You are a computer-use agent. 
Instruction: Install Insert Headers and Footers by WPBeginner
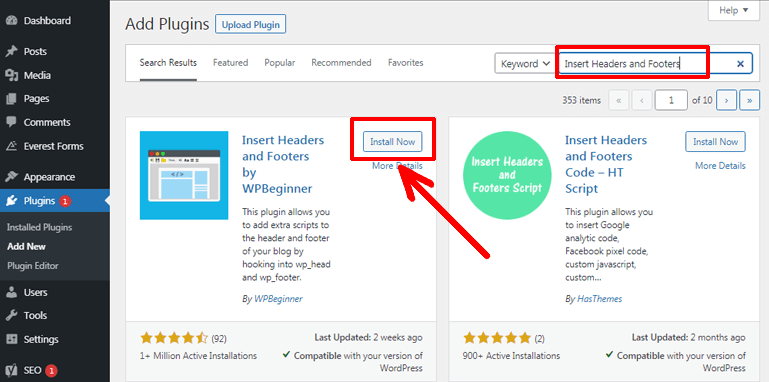[x=392, y=142]
